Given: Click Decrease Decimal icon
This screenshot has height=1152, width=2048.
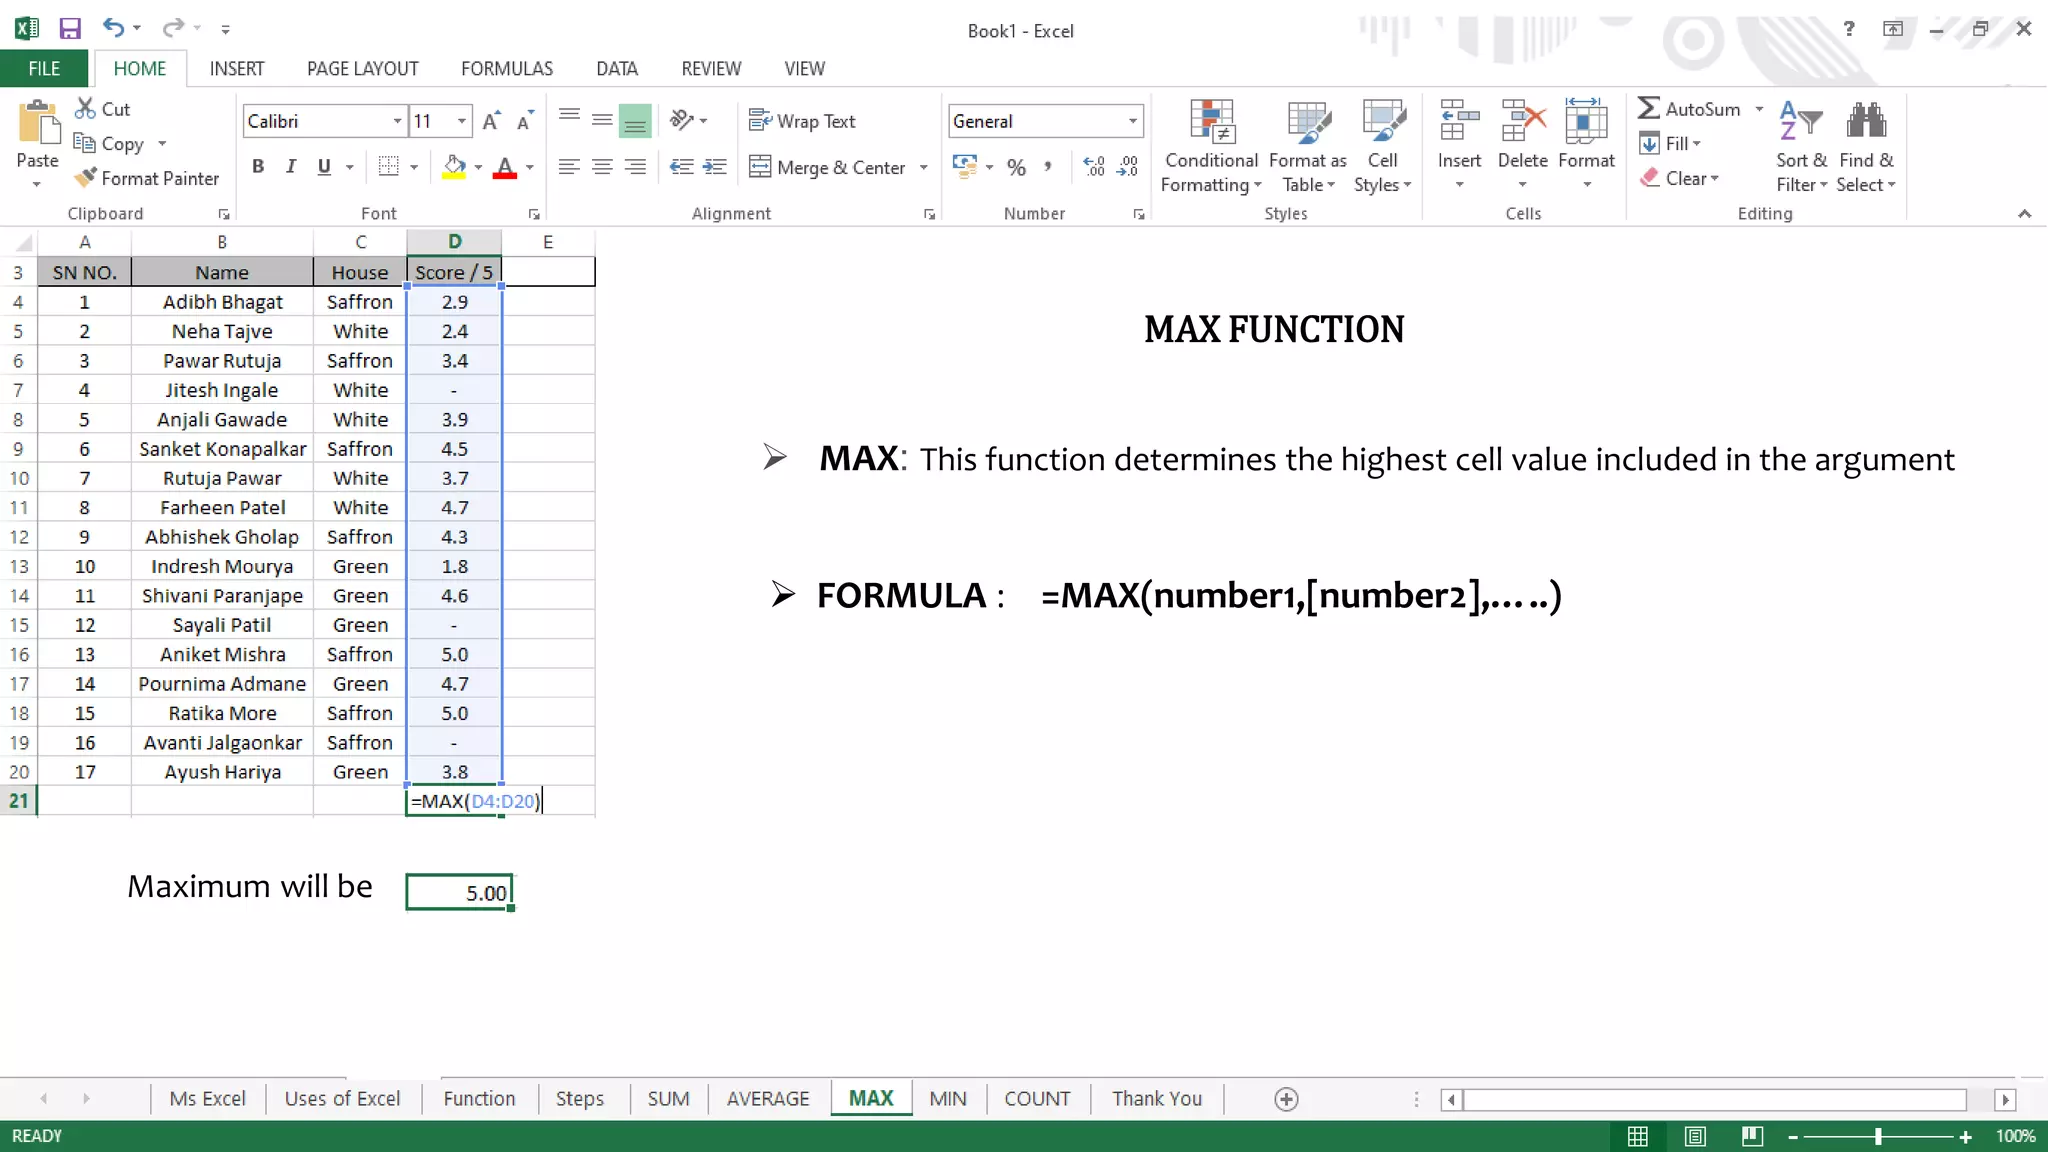Looking at the screenshot, I should click(x=1128, y=167).
